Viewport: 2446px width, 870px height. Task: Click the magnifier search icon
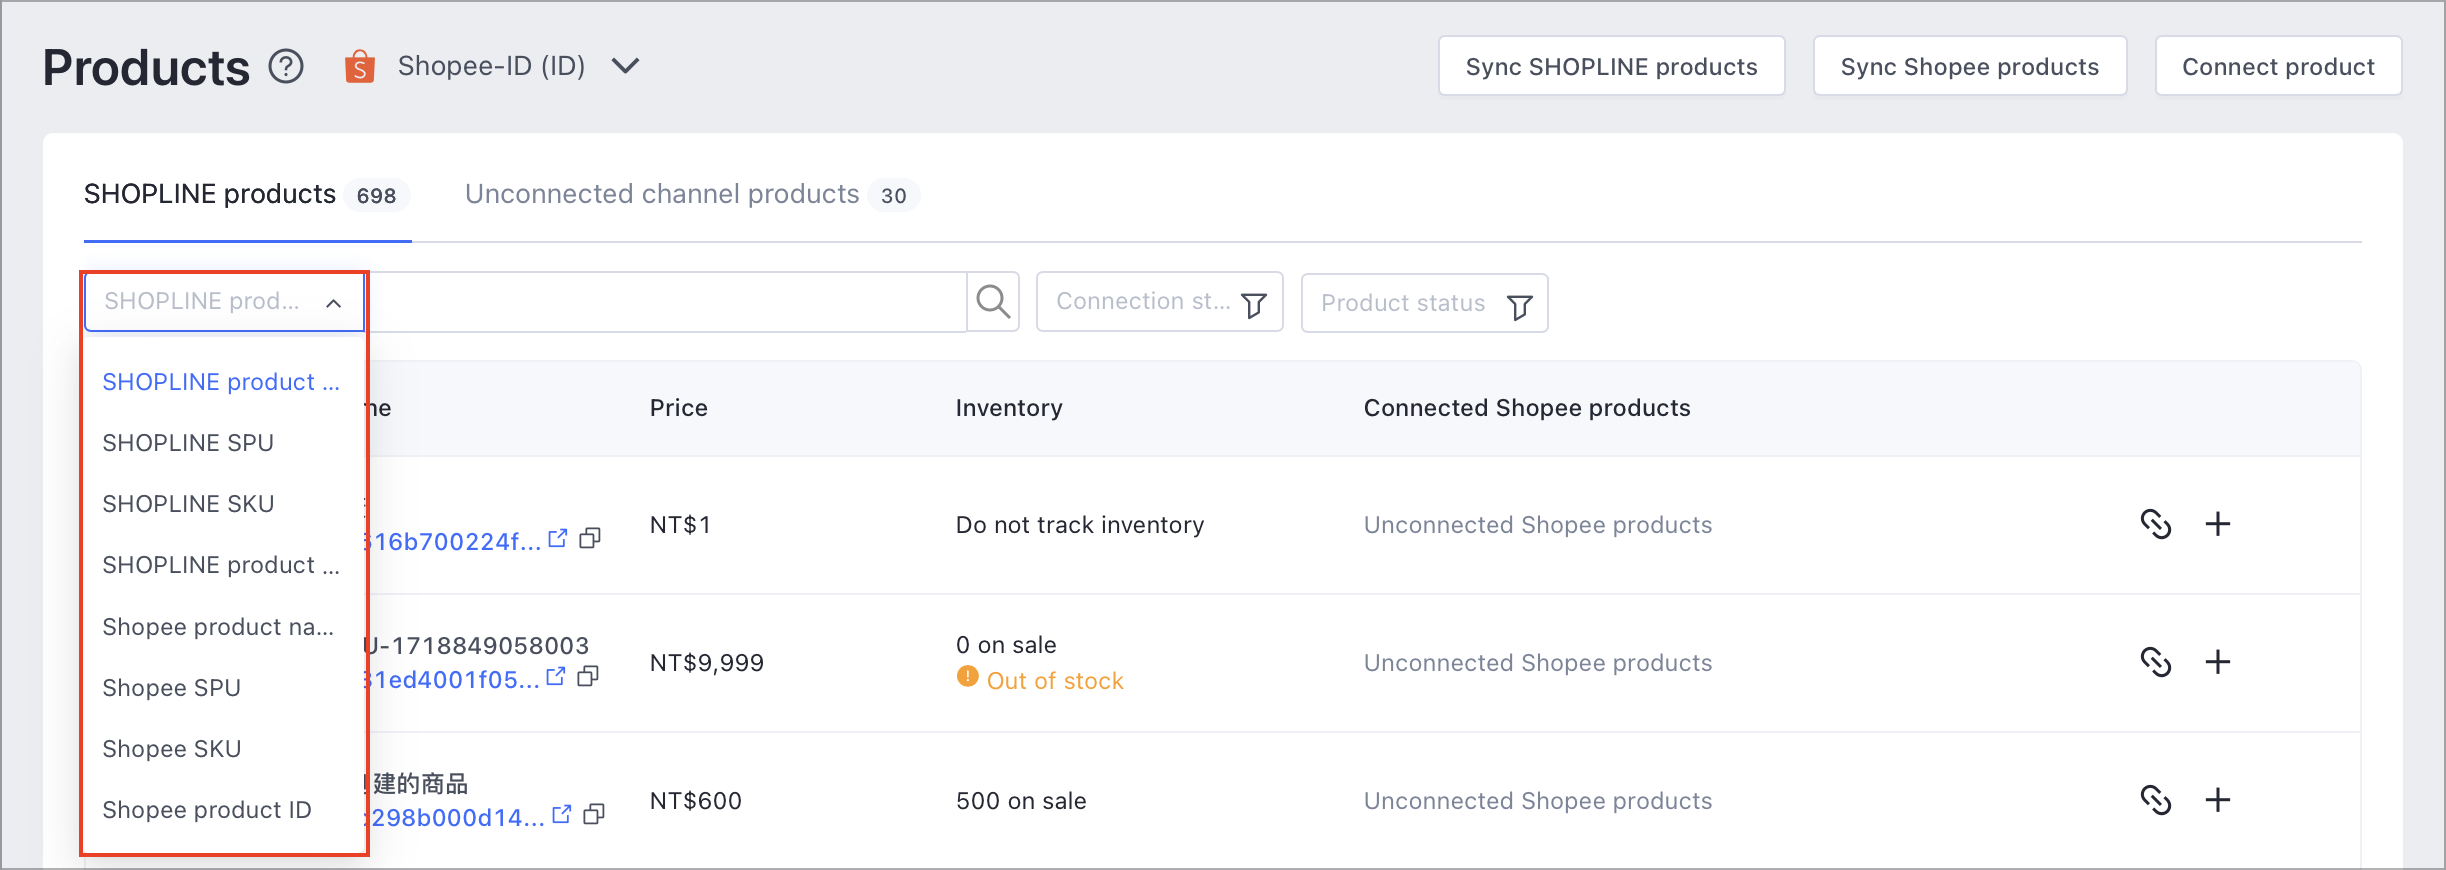993,301
